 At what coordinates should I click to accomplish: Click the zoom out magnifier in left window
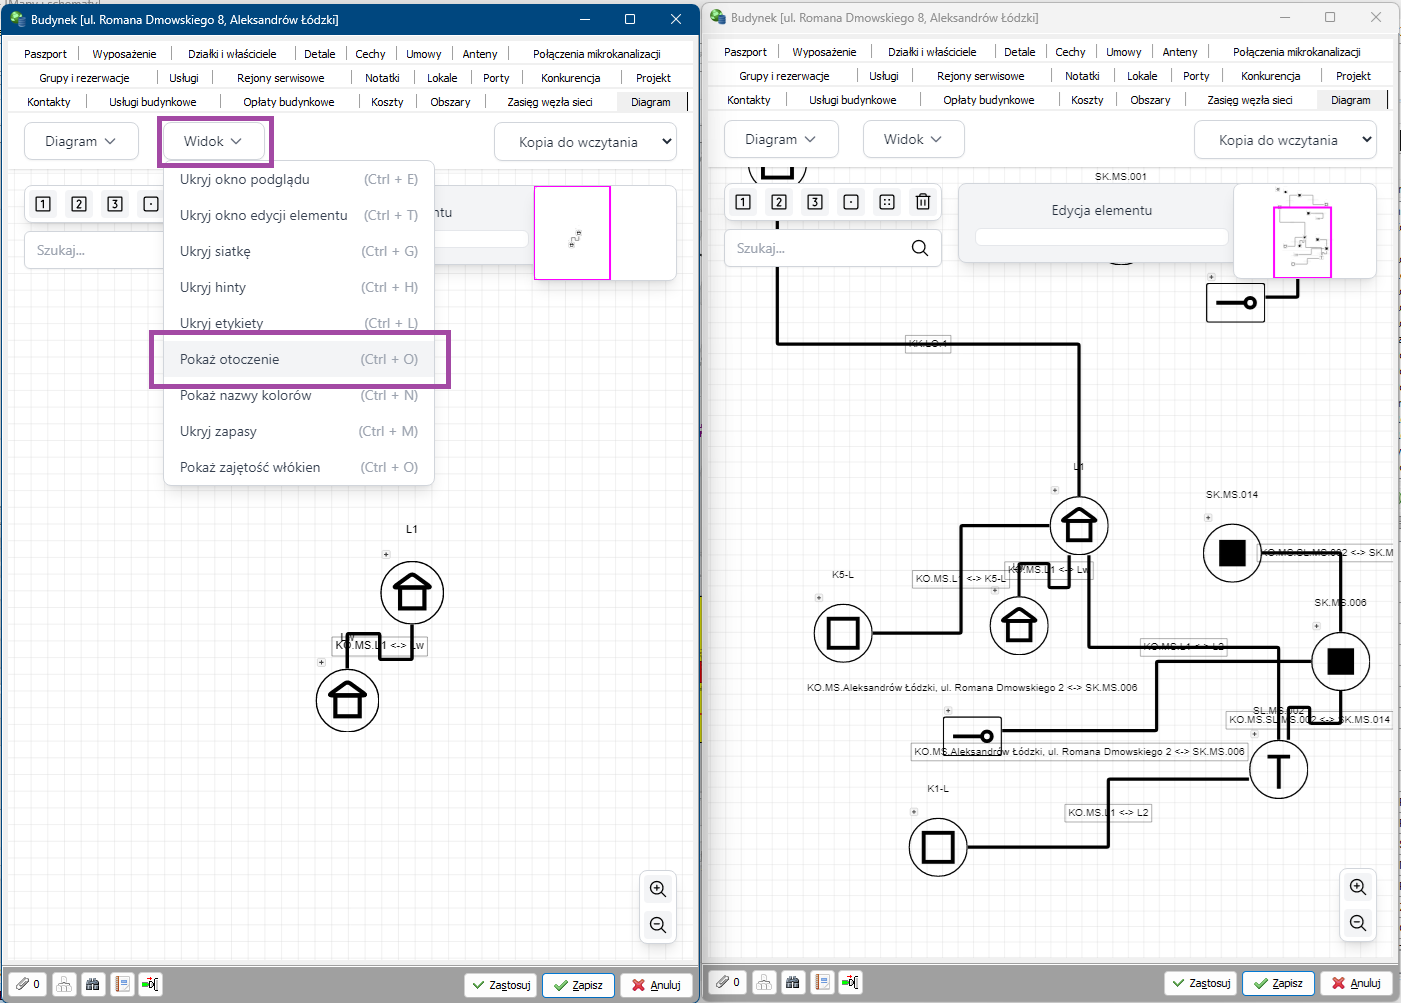[x=657, y=925]
